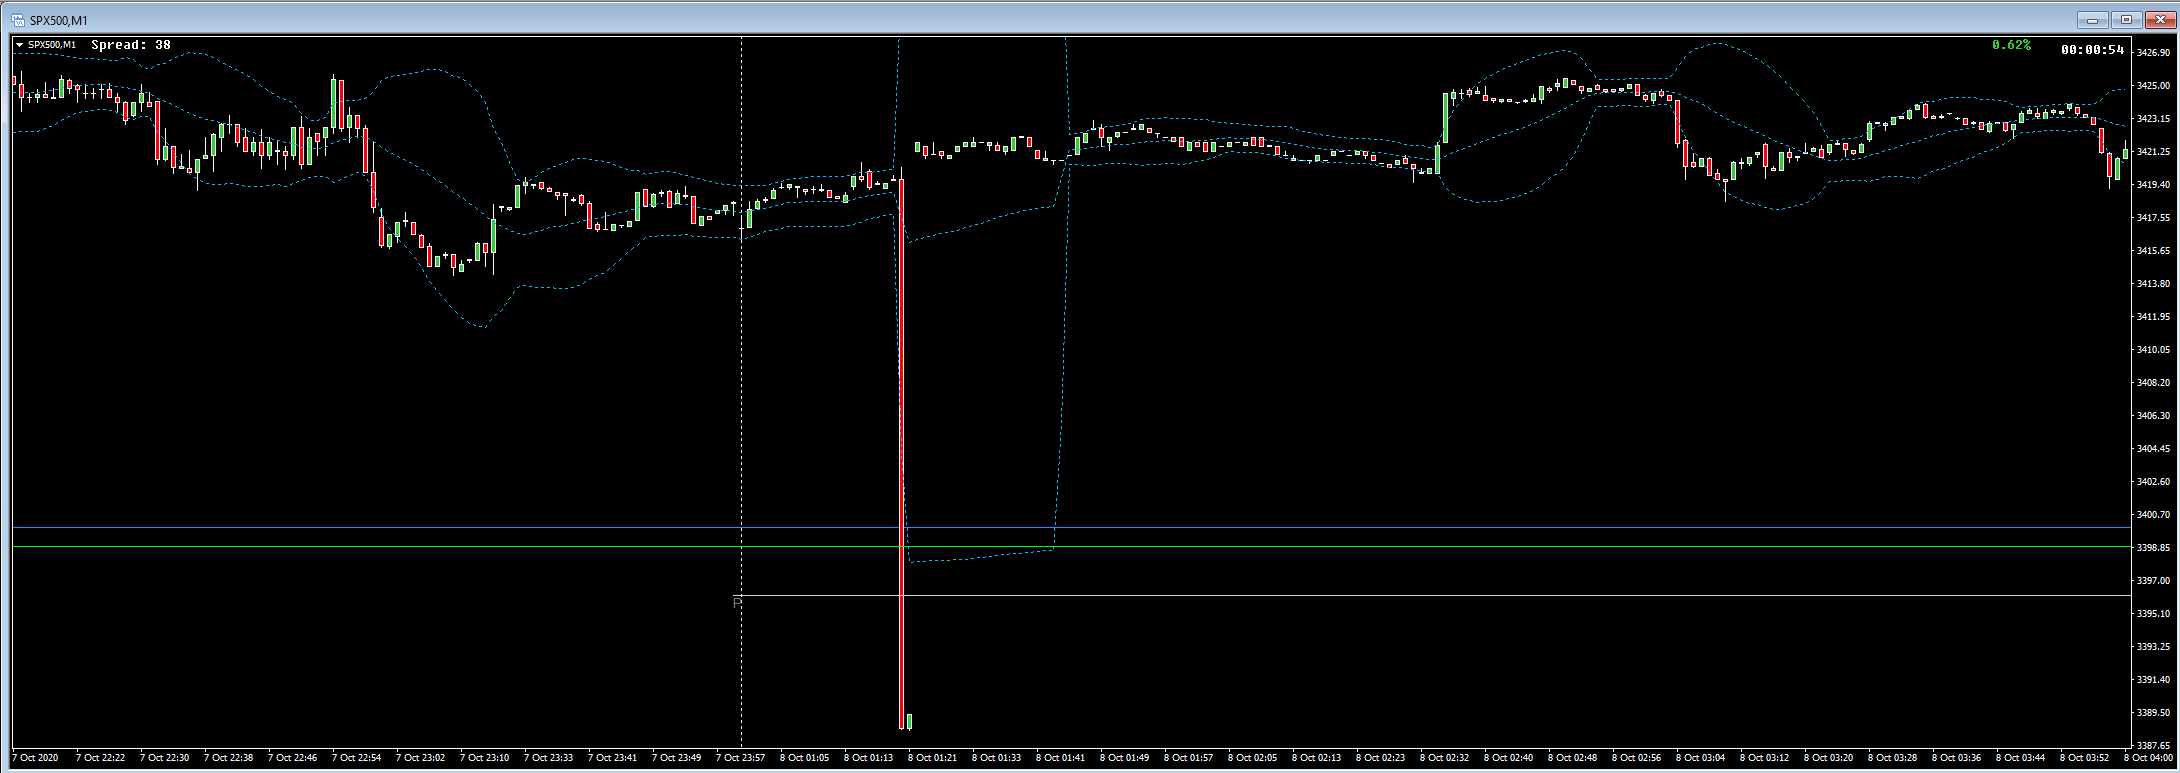This screenshot has width=2180, height=773.
Task: Minimize the SPX500,M1 chart window
Action: (2094, 20)
